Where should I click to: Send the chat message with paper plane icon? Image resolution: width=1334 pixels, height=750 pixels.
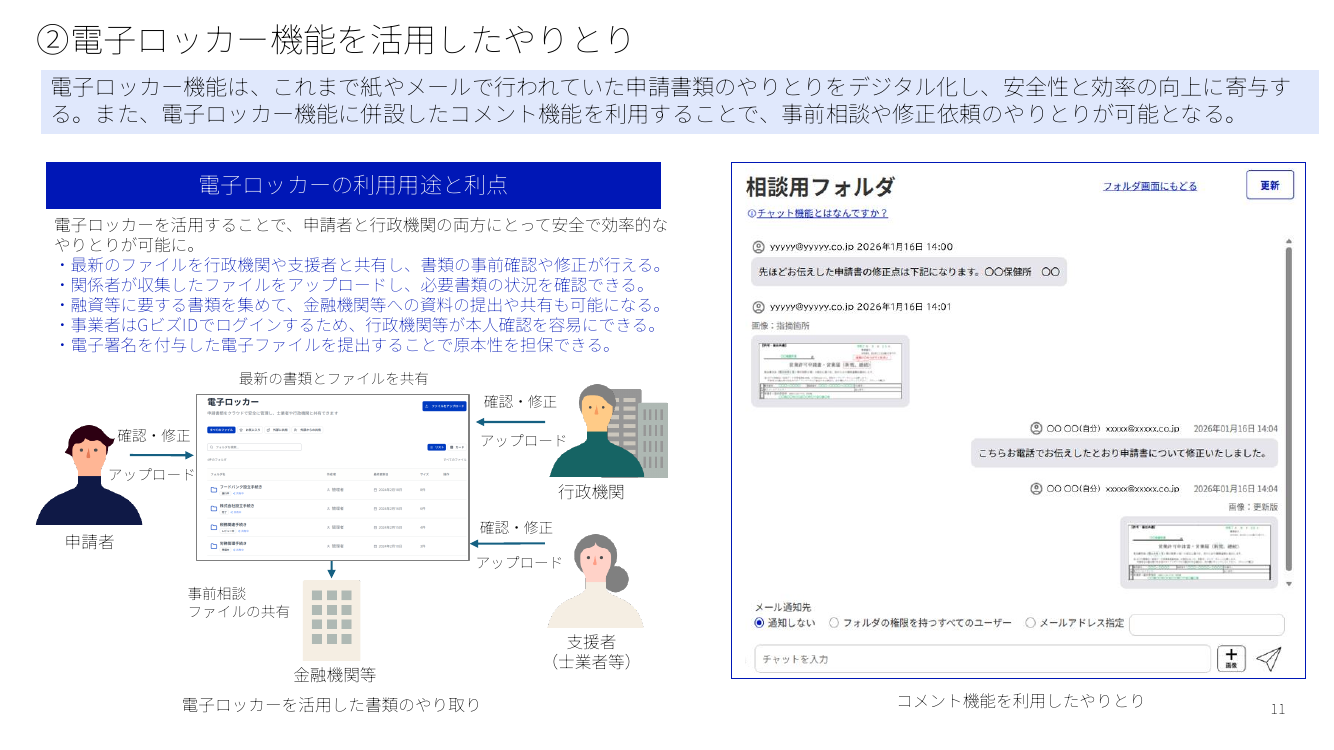tap(1268, 658)
